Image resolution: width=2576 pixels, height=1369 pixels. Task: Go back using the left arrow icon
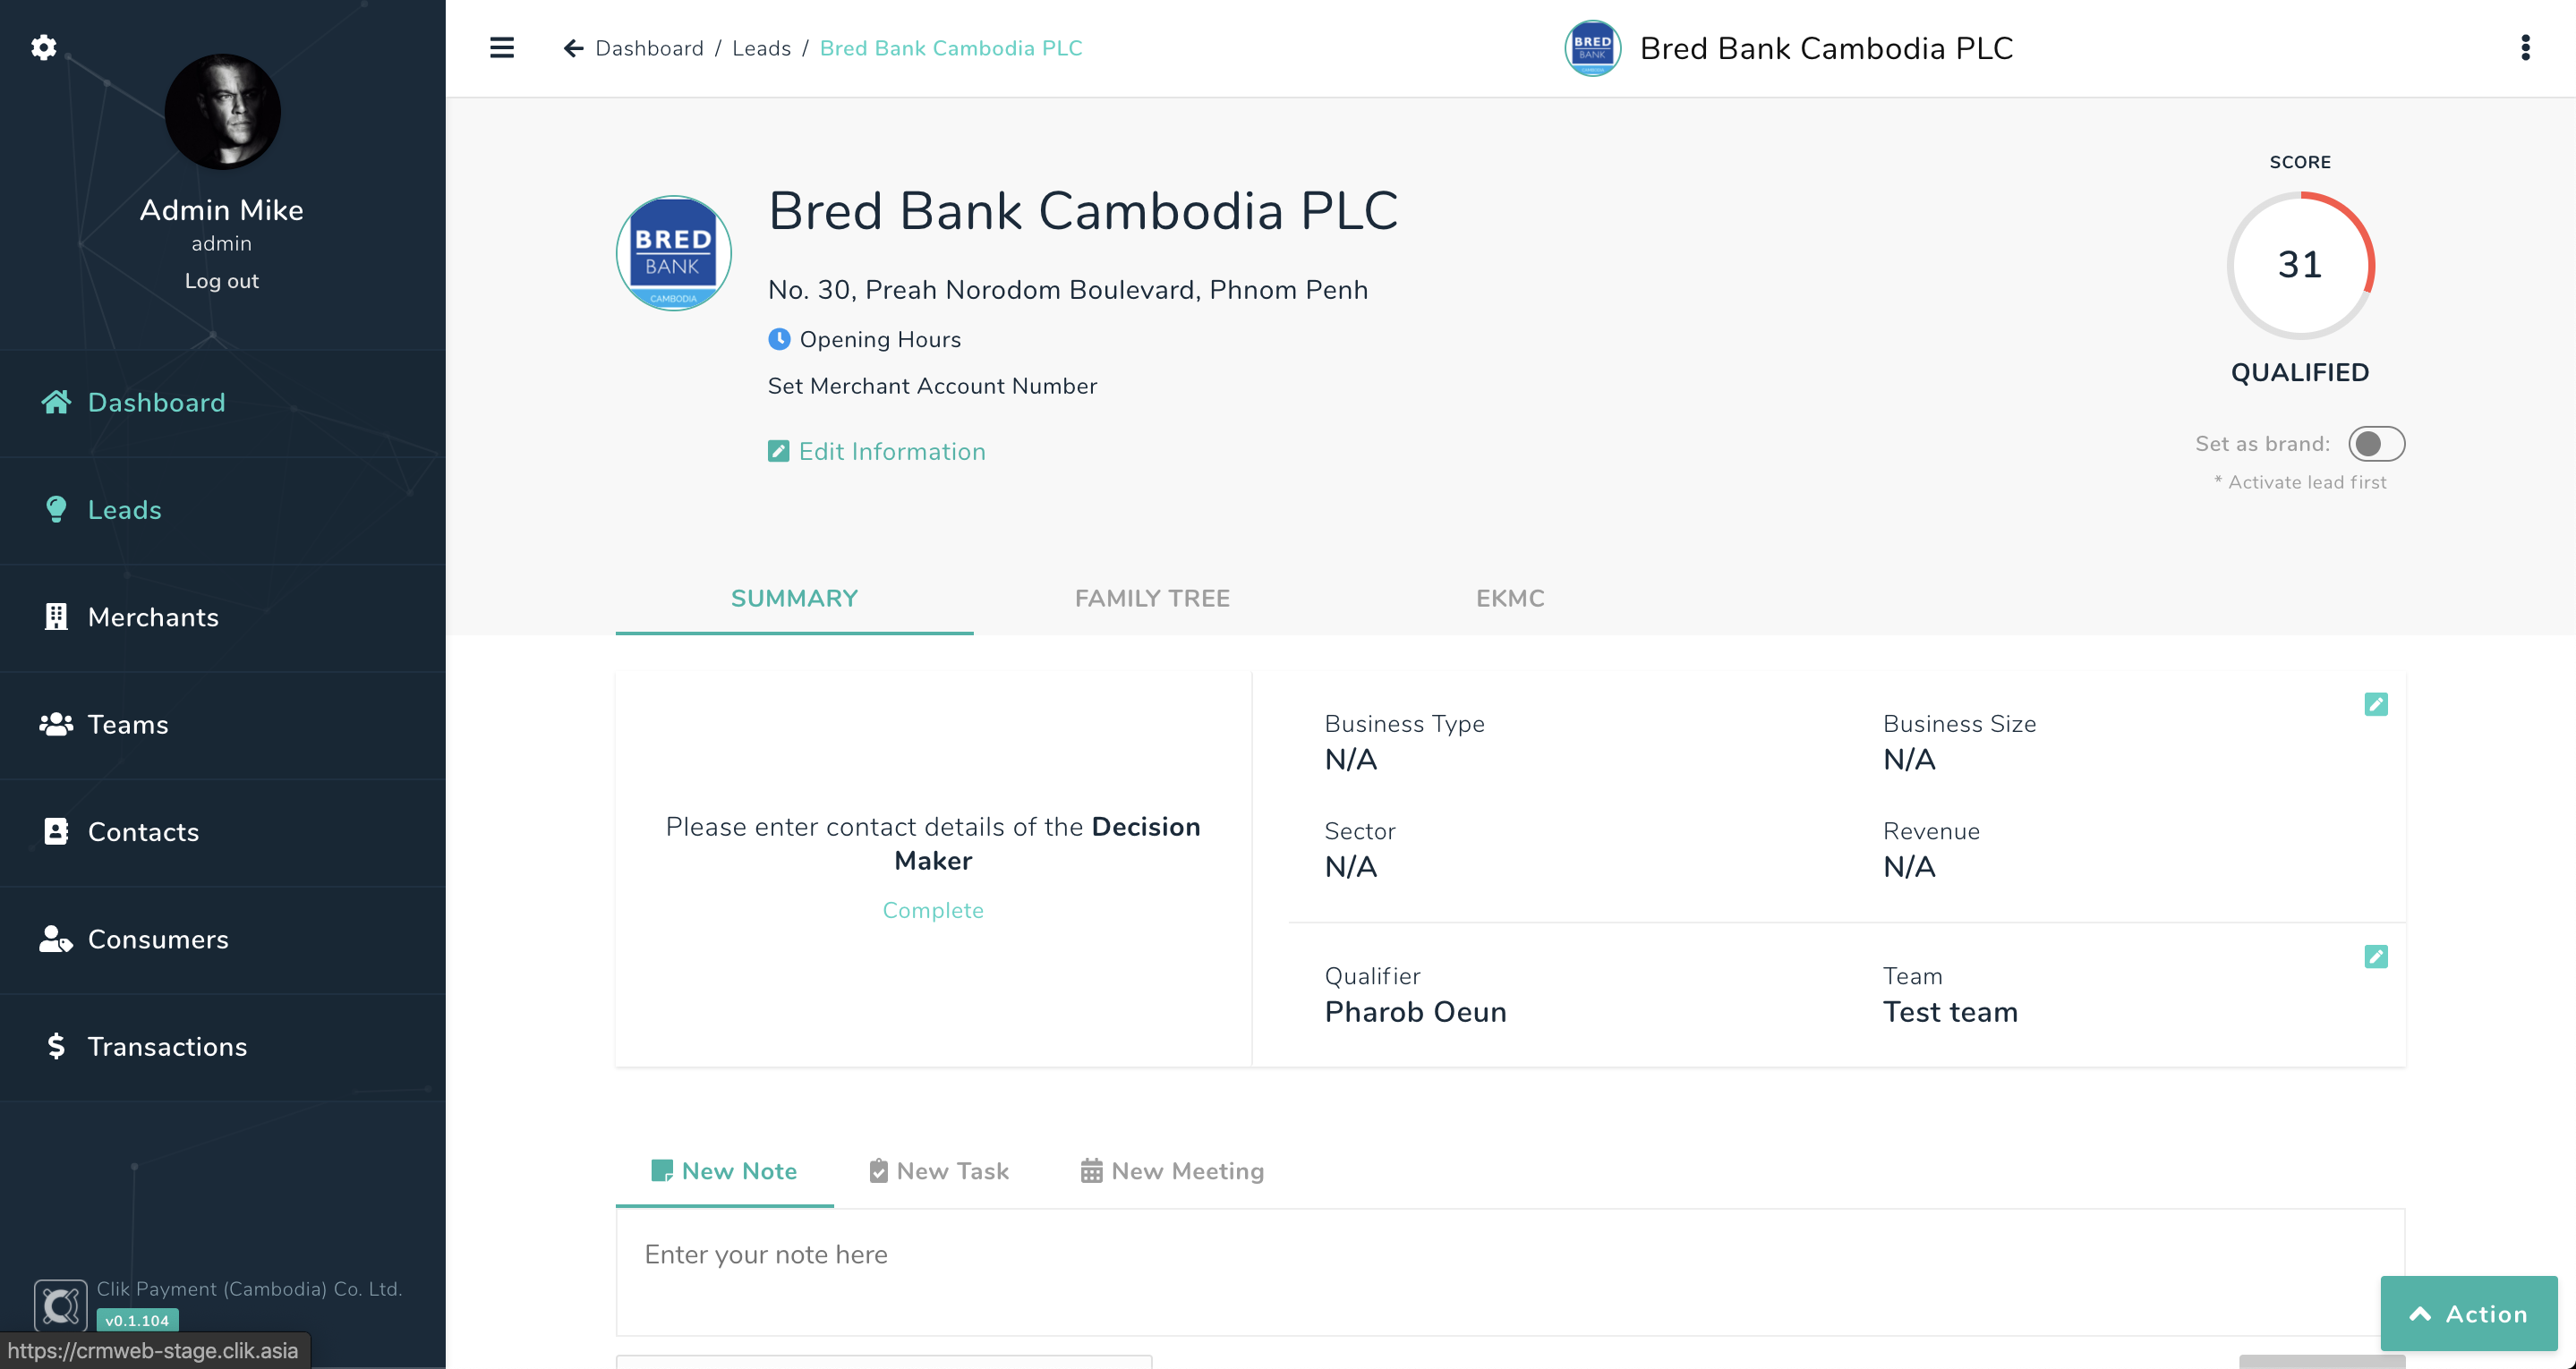[573, 48]
